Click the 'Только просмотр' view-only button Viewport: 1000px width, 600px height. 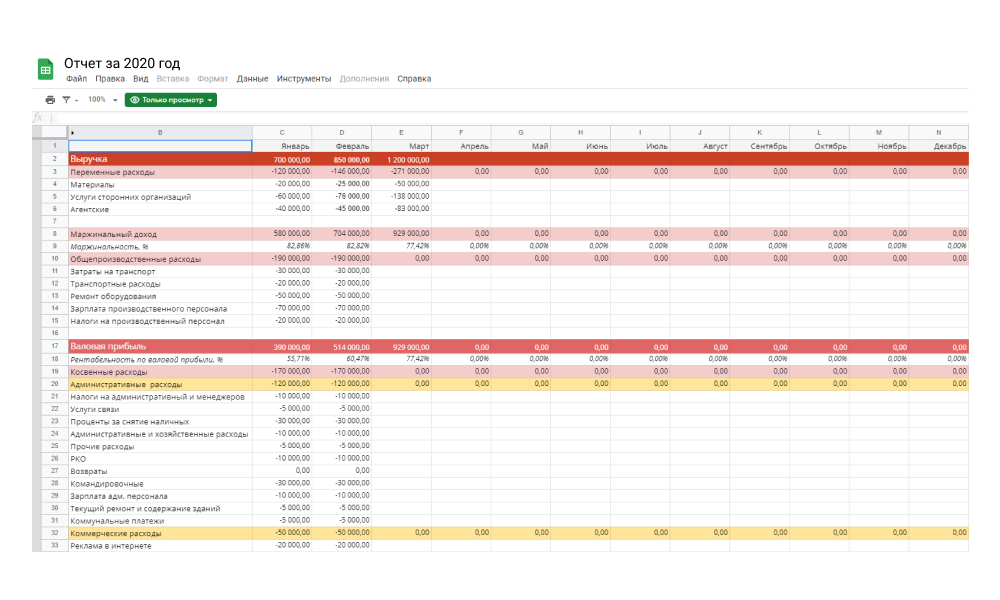(170, 99)
